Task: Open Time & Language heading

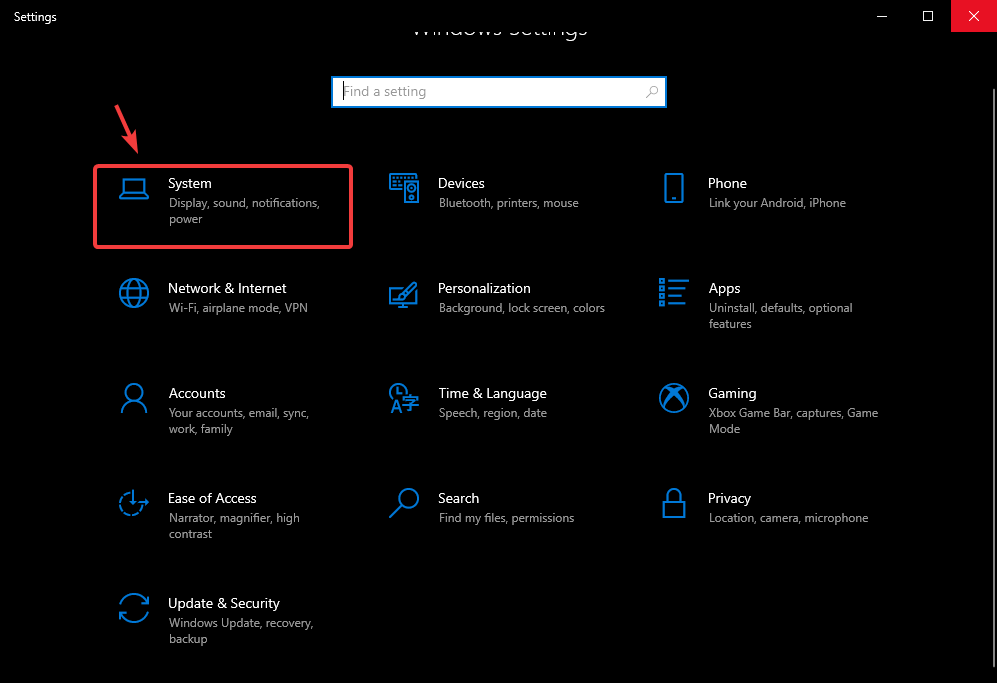Action: click(x=492, y=394)
